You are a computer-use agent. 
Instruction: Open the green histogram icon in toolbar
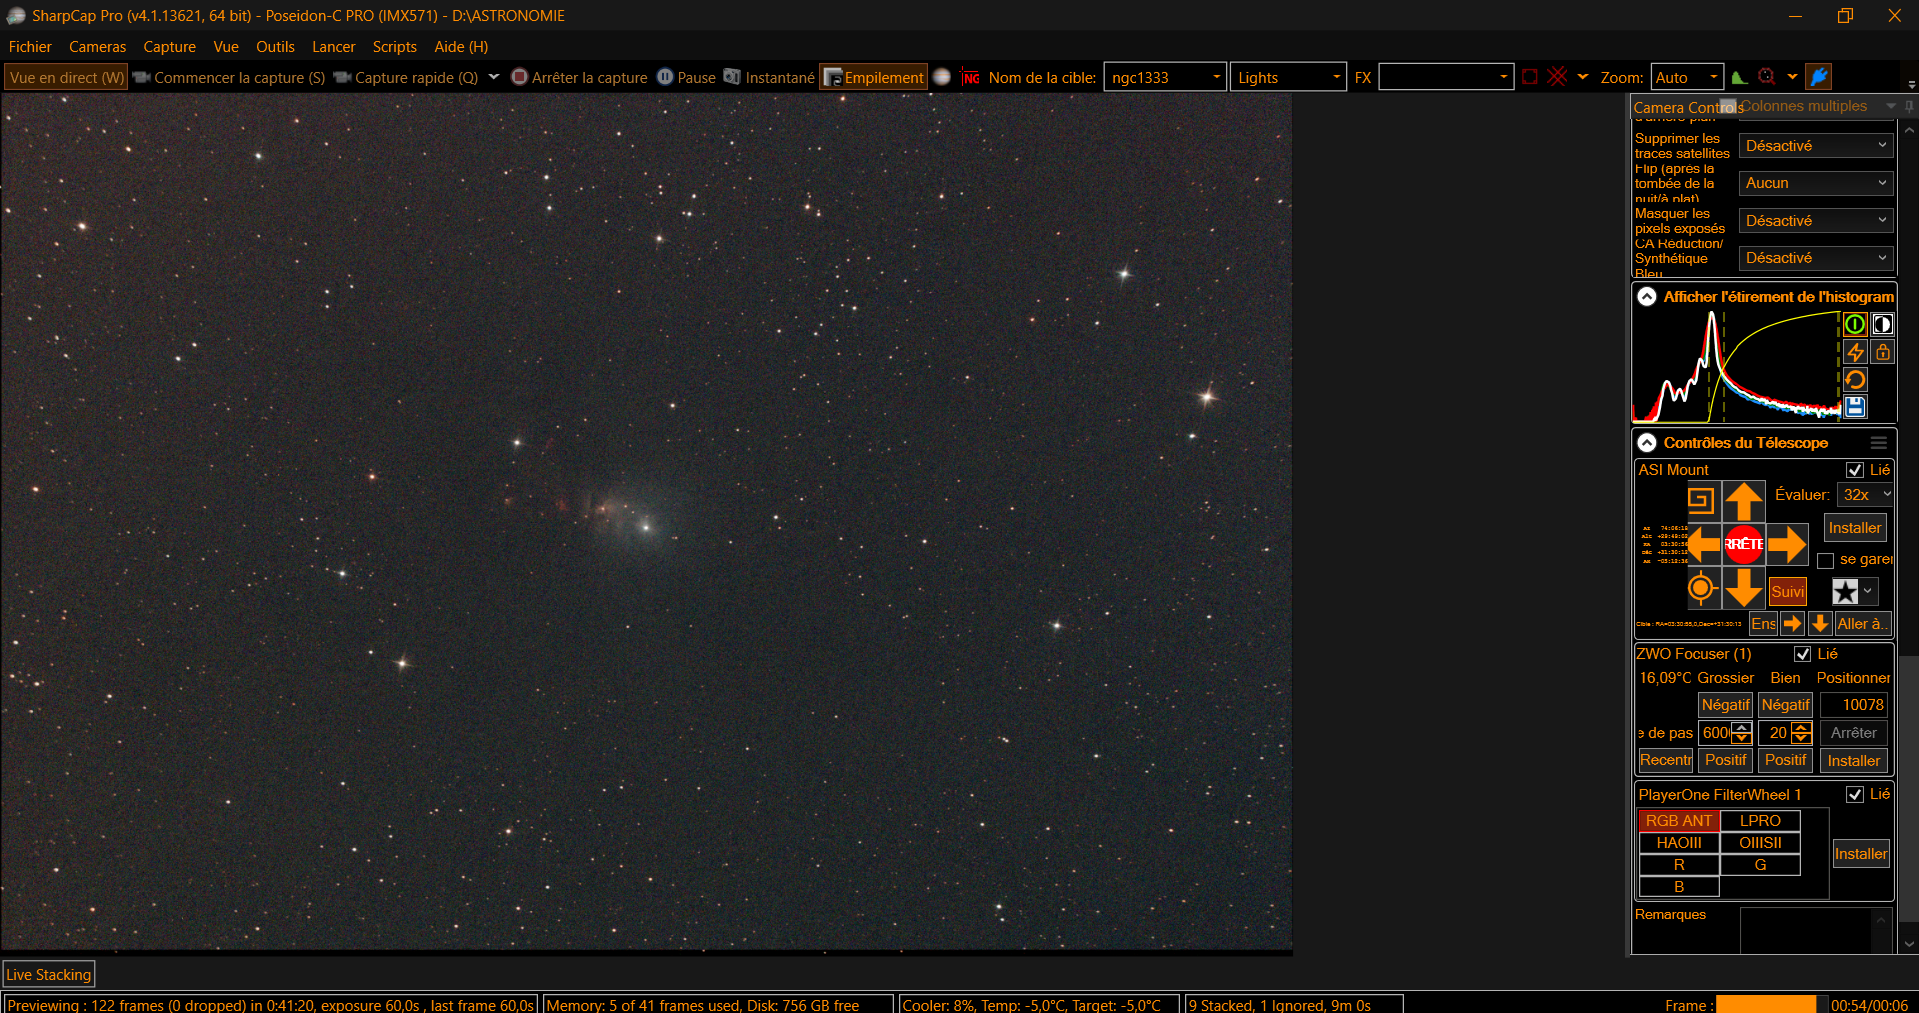pos(1739,77)
